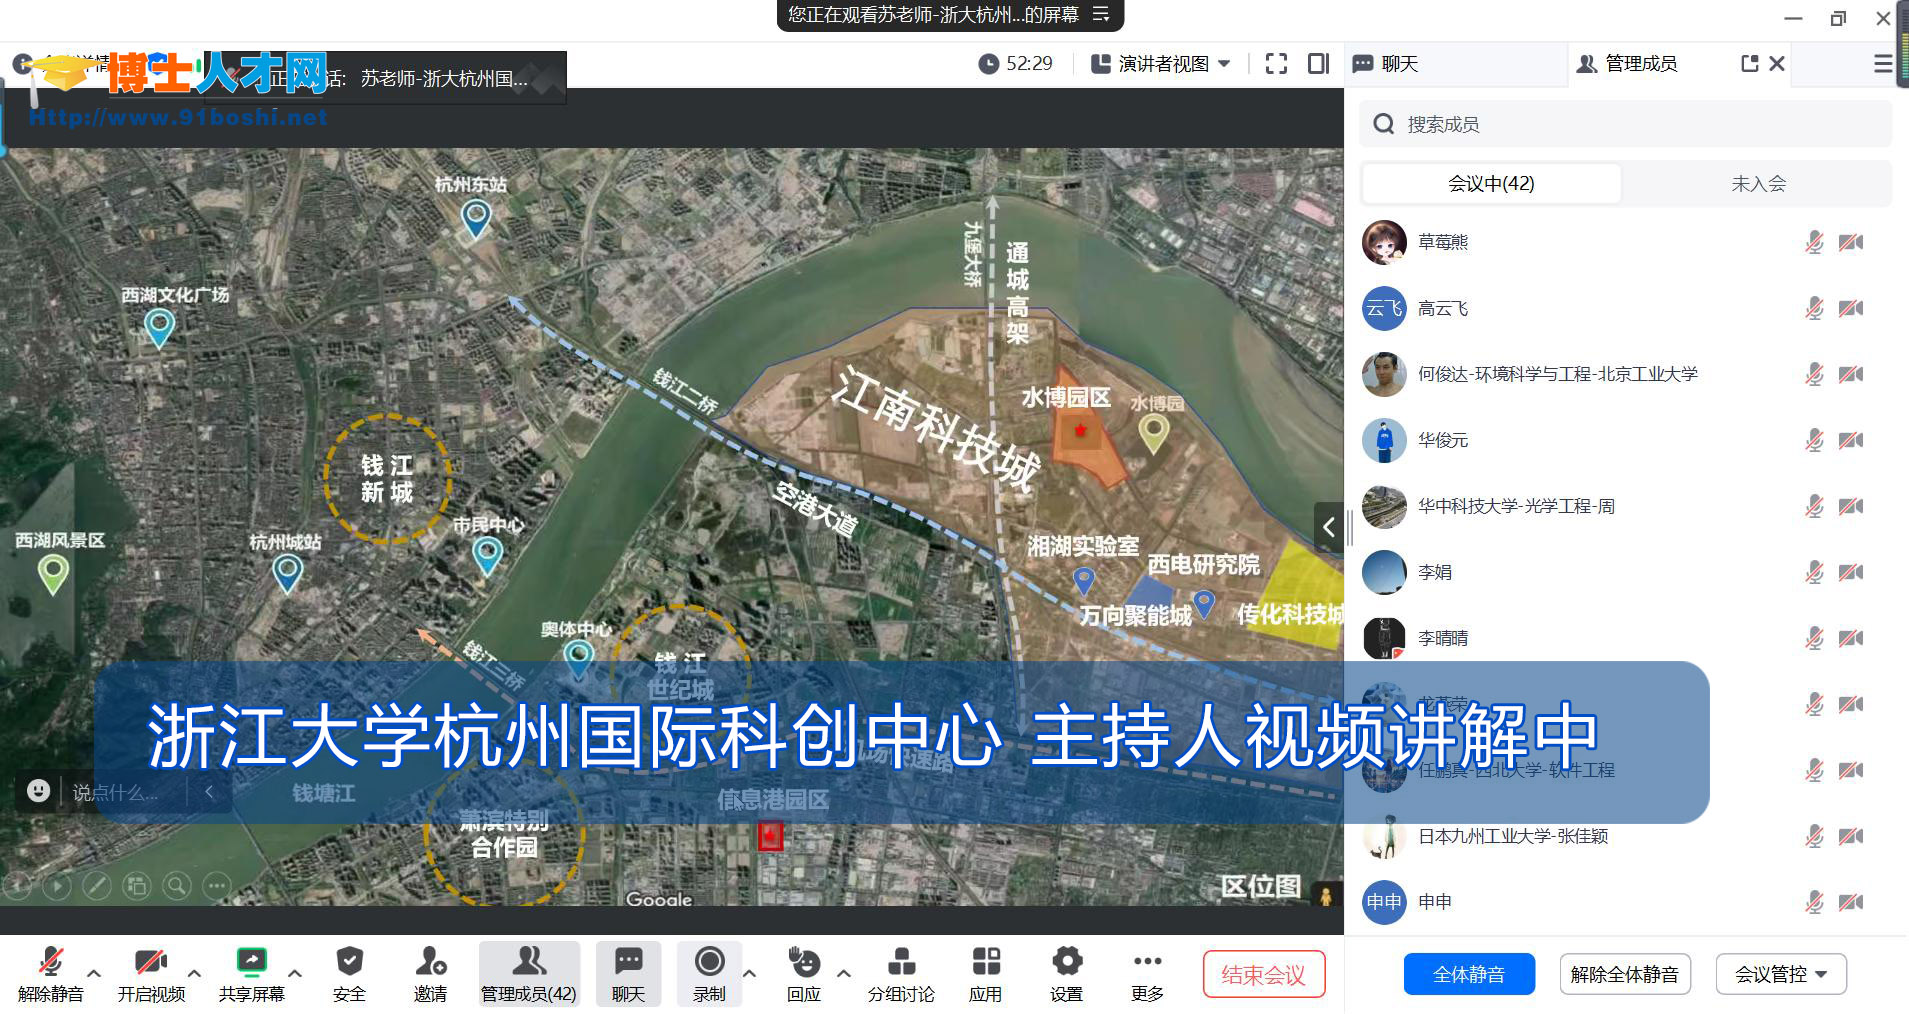Toggle camera for 草莓熊
The width and height of the screenshot is (1909, 1014).
coord(1851,242)
